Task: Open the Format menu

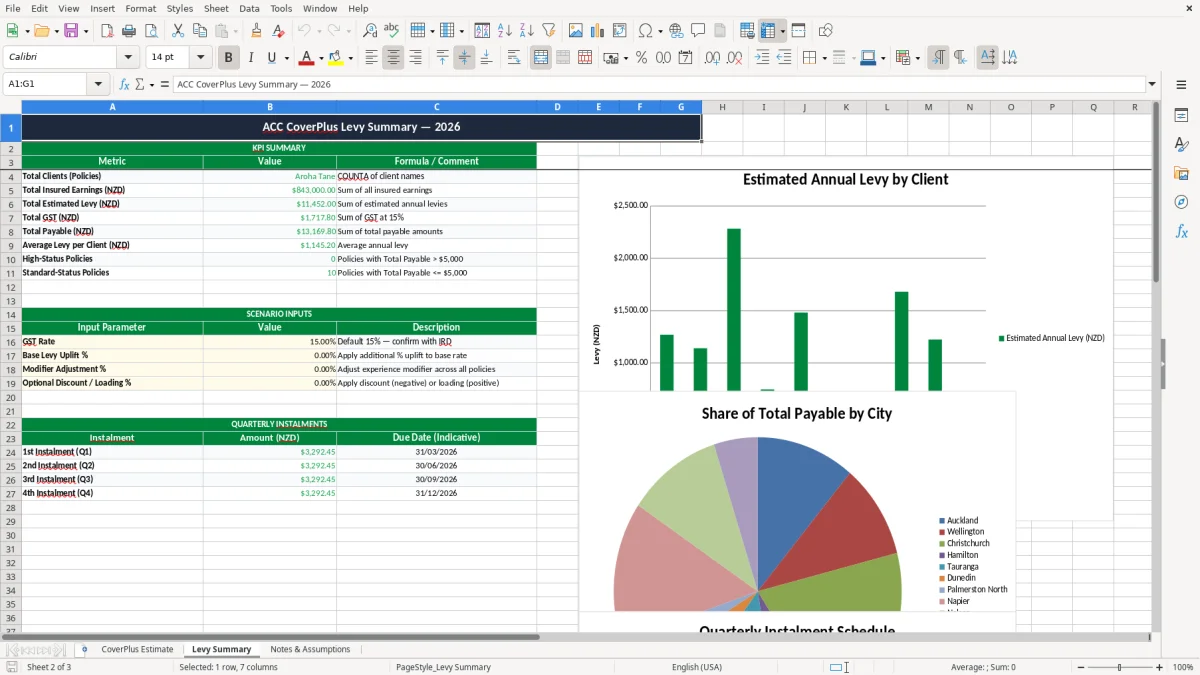Action: coord(140,8)
